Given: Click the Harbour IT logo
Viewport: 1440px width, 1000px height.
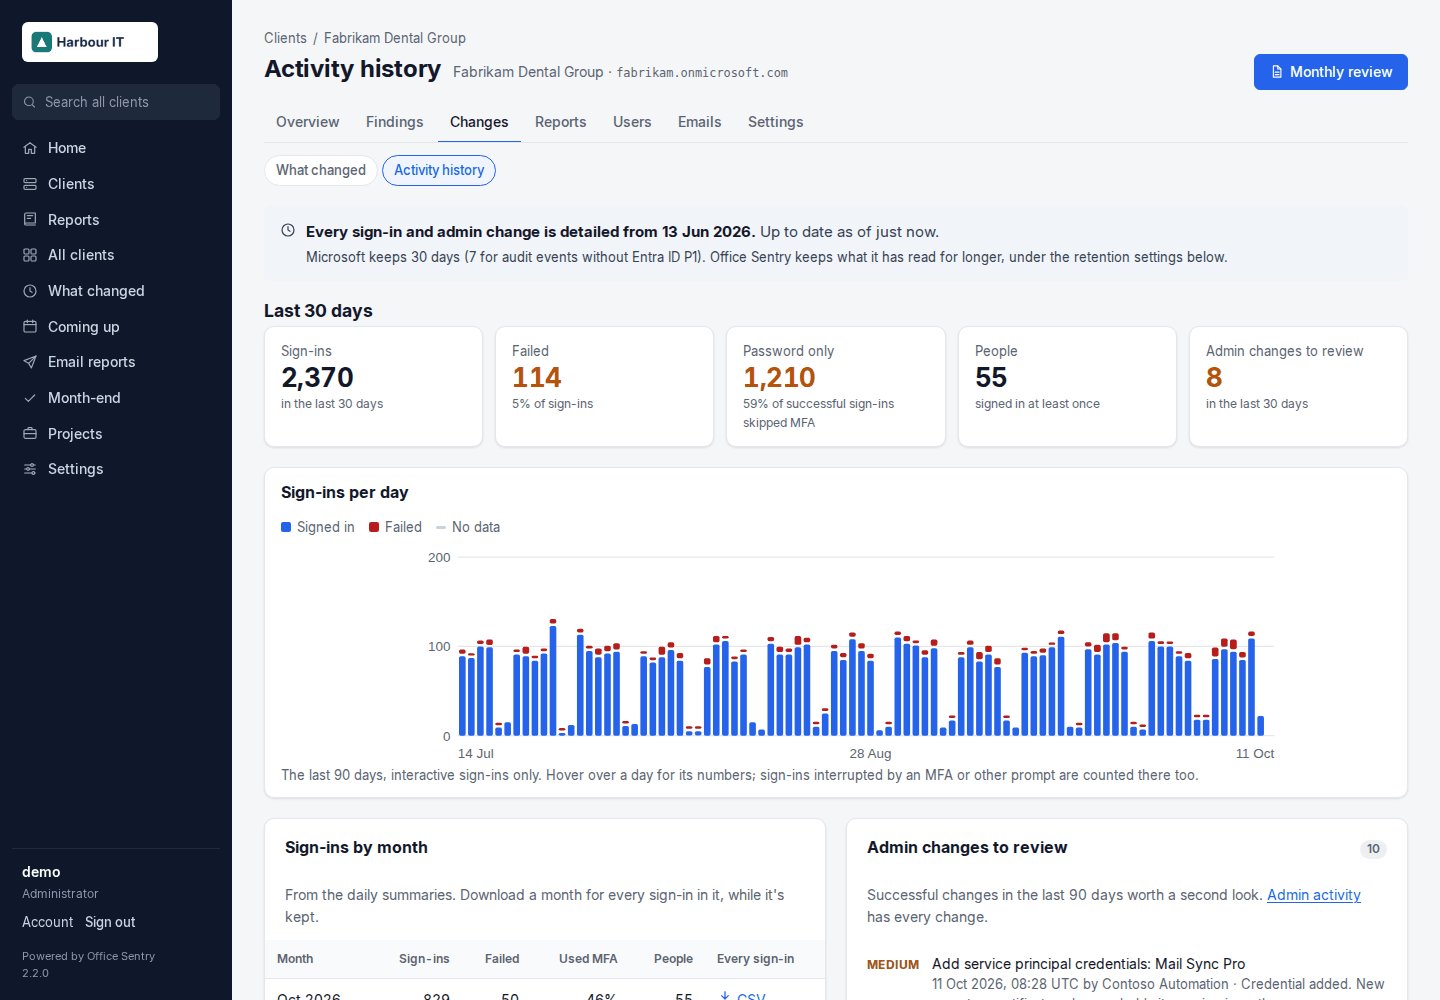Looking at the screenshot, I should click(90, 42).
